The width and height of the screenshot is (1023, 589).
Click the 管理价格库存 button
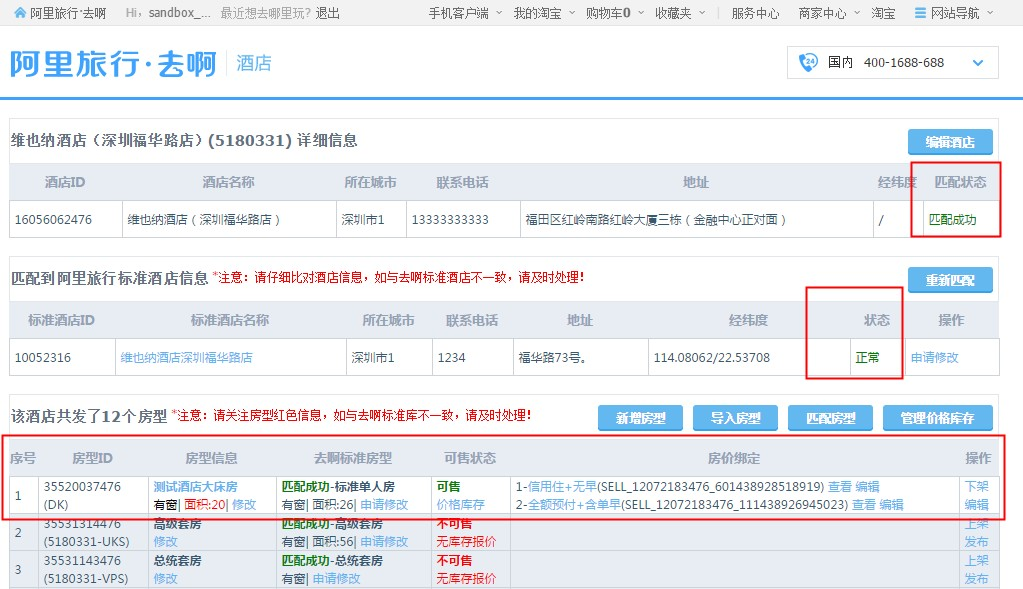pyautogui.click(x=938, y=418)
